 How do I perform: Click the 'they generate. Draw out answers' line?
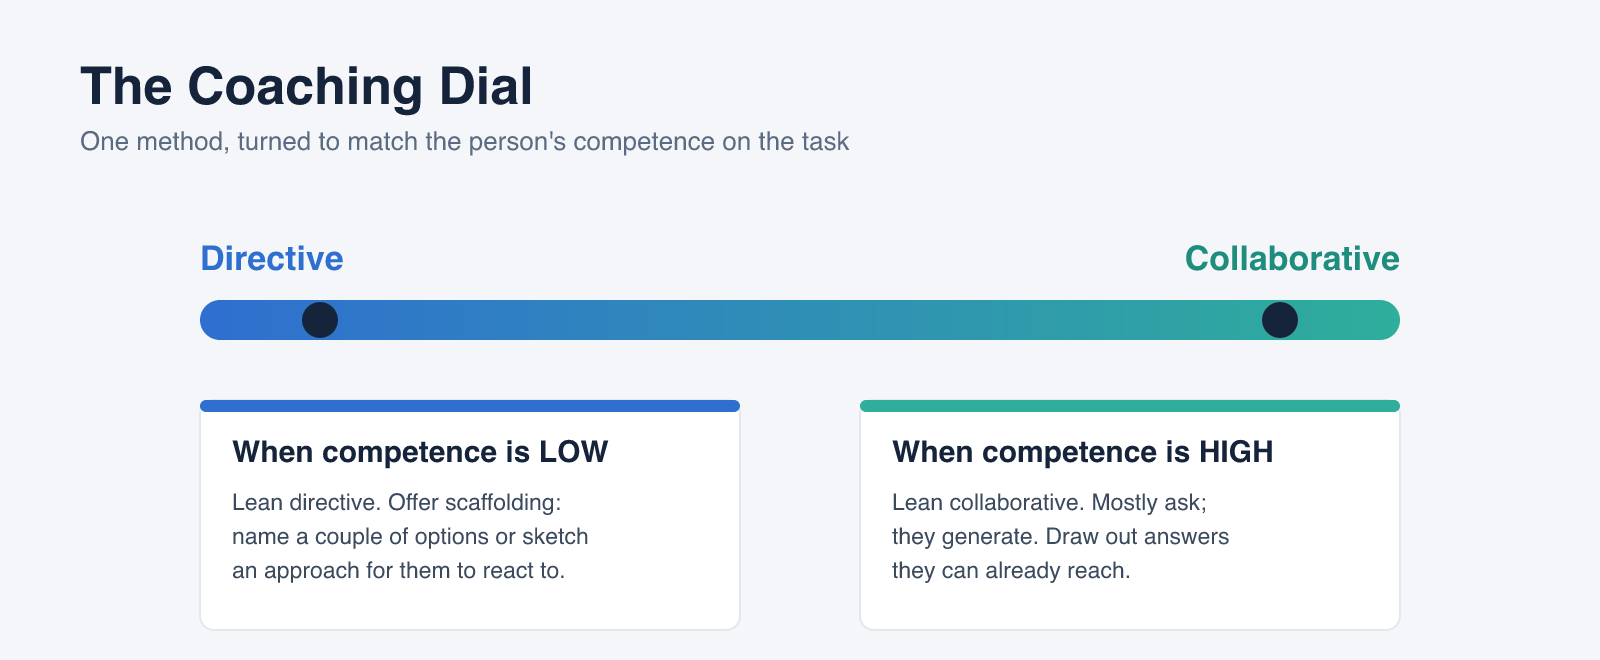click(1061, 536)
